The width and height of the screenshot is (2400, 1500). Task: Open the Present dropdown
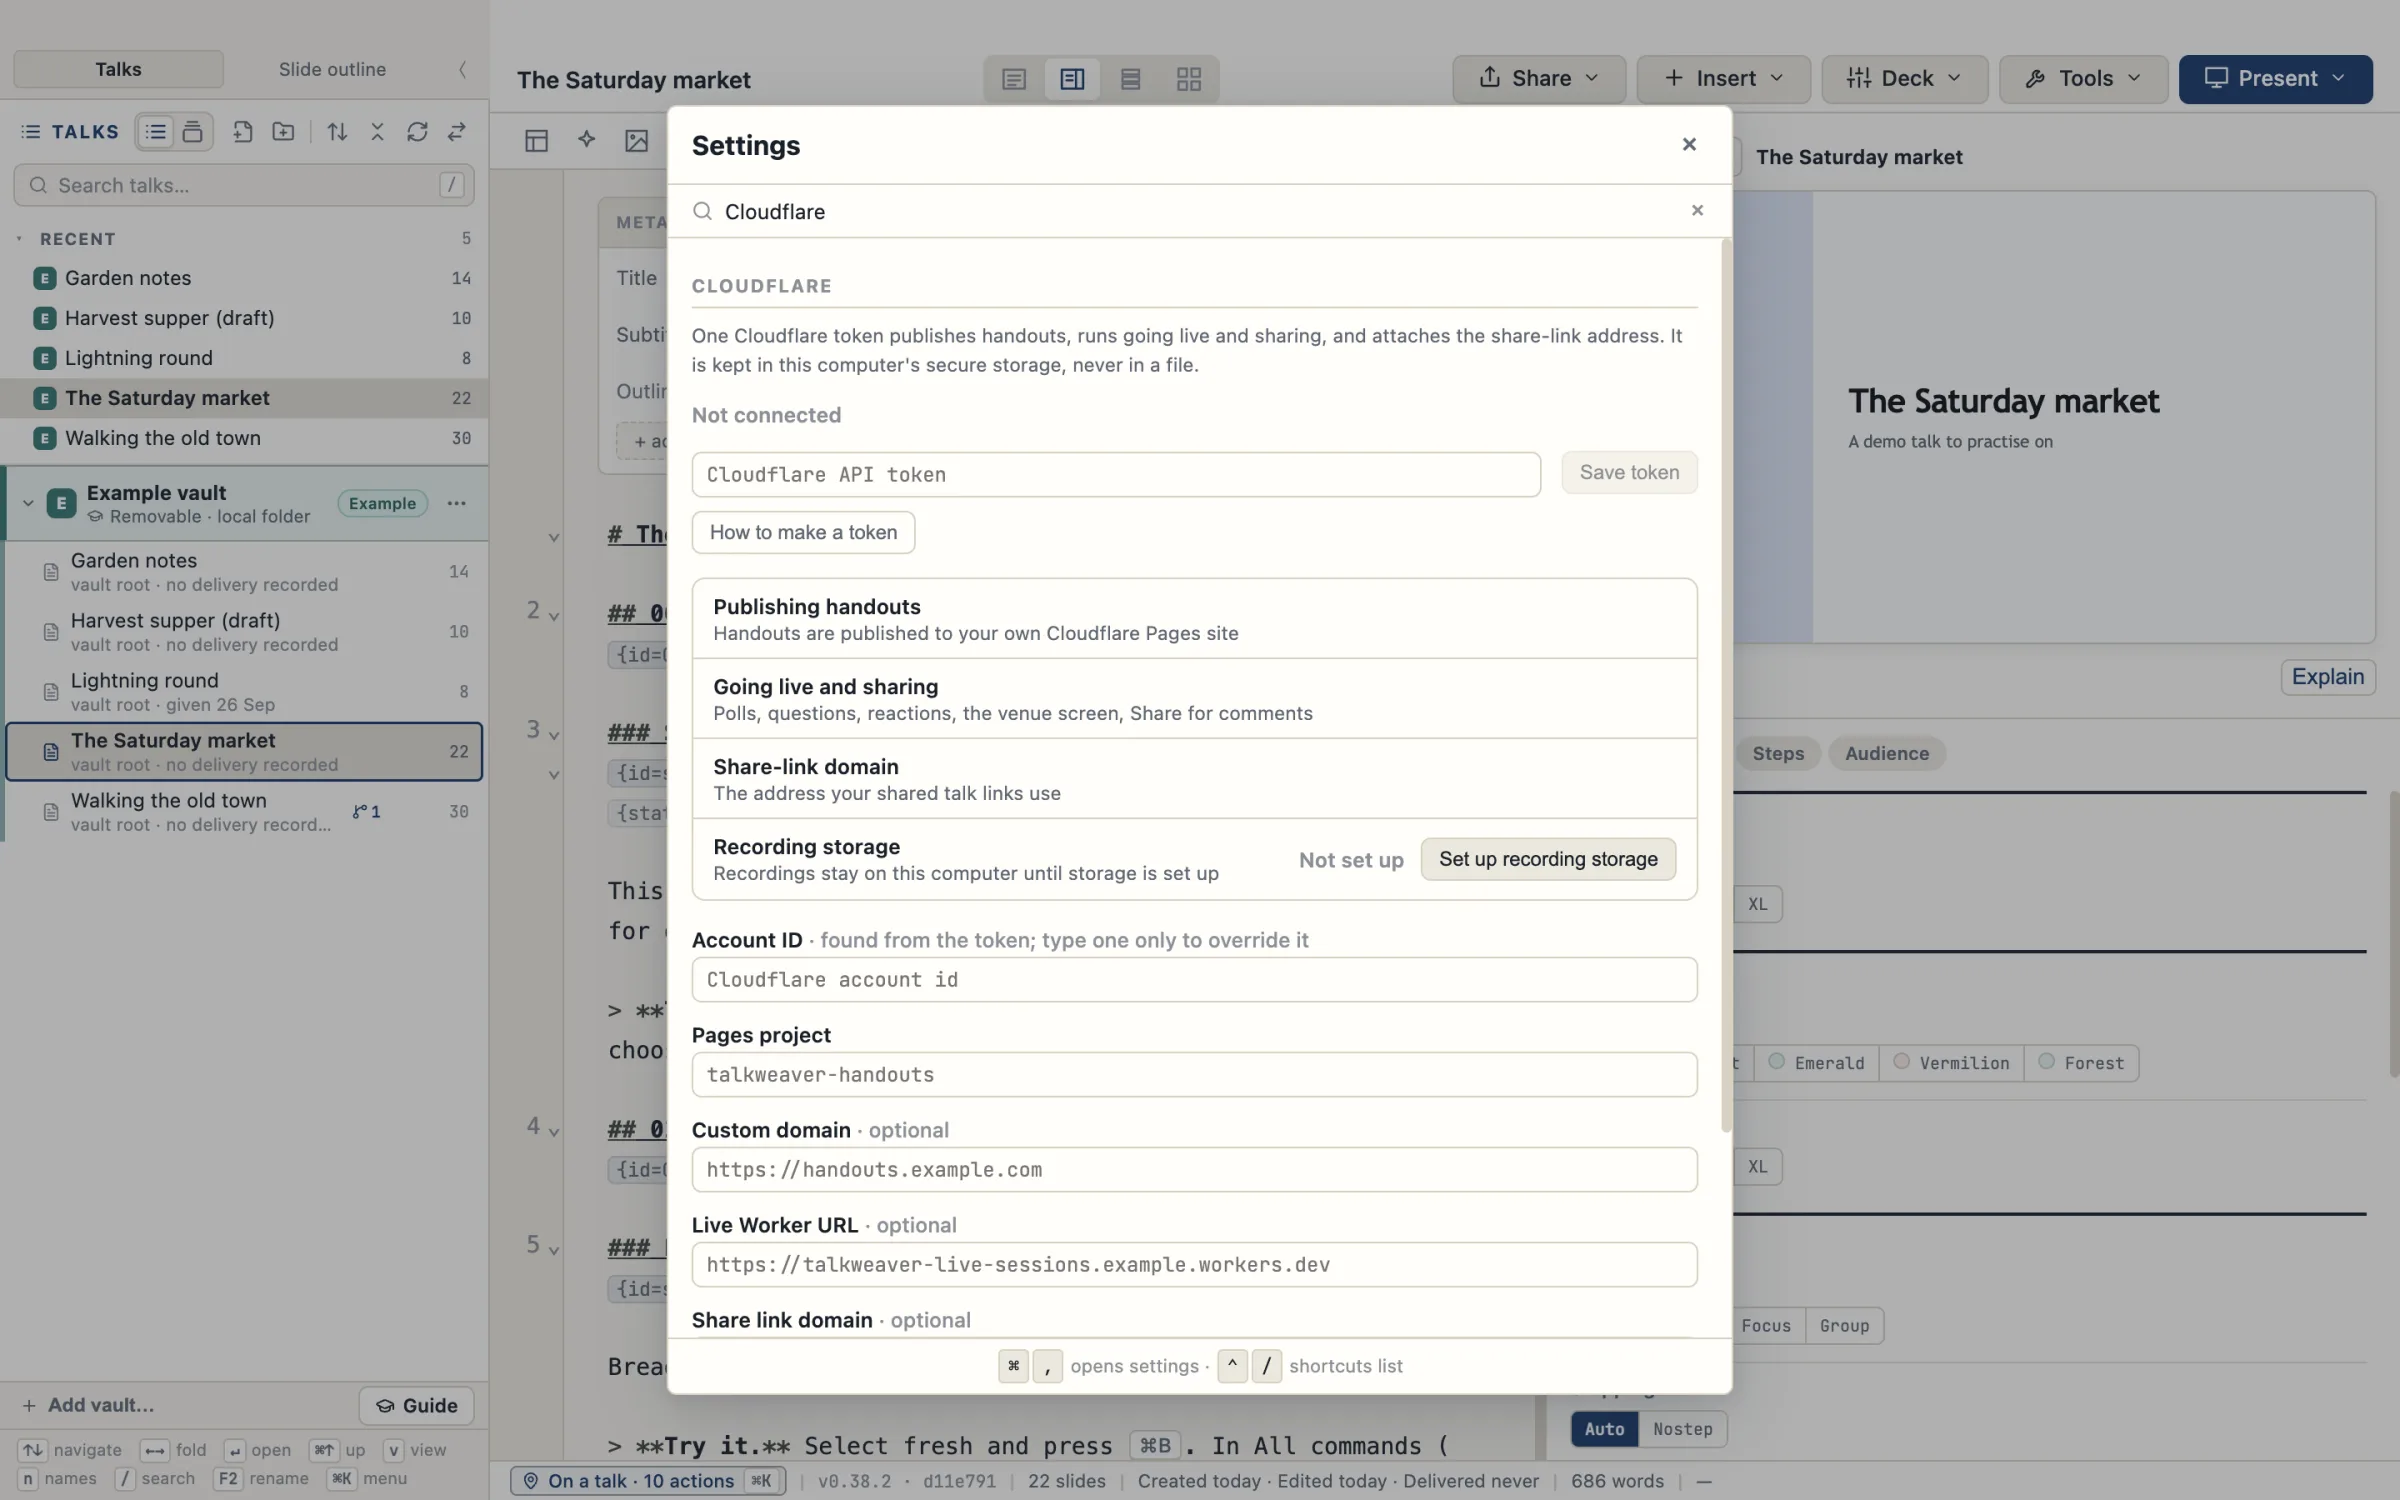point(2275,79)
